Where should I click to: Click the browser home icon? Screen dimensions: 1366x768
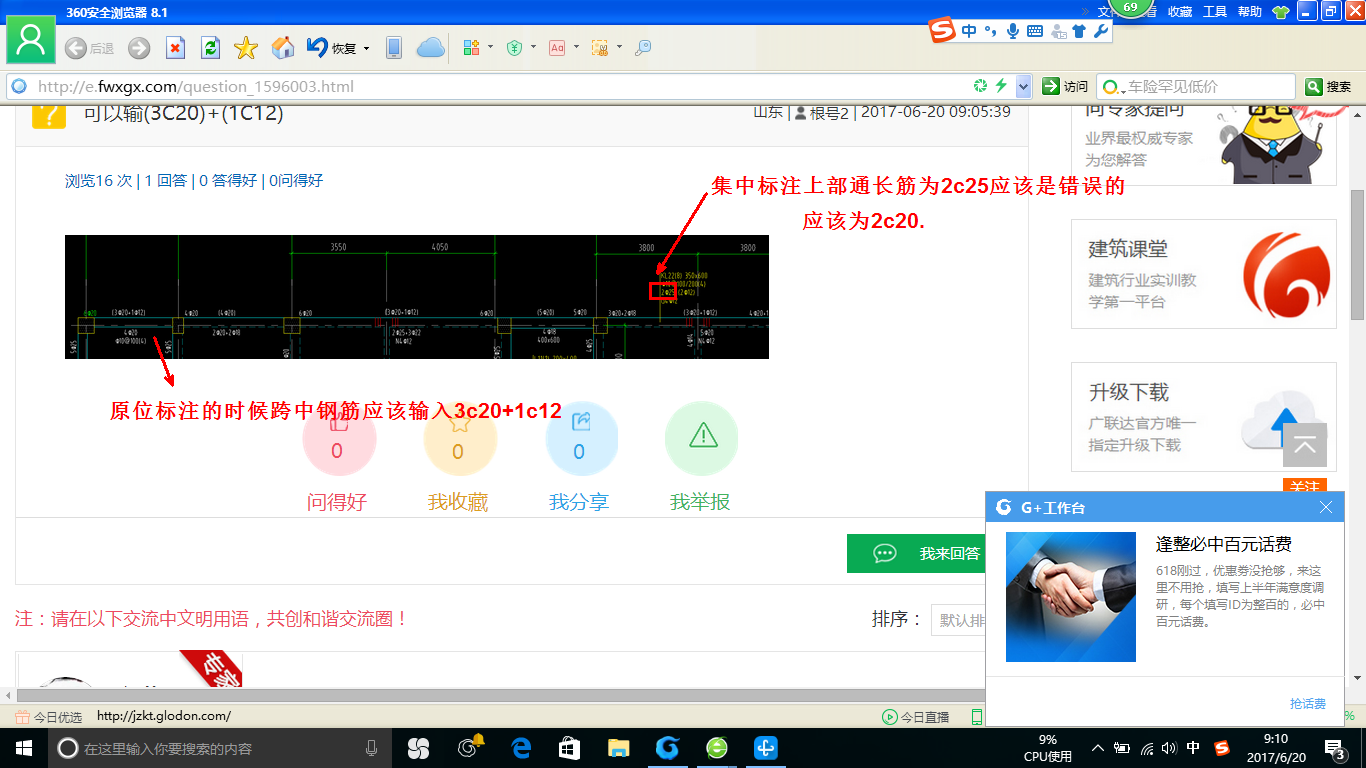tap(284, 47)
